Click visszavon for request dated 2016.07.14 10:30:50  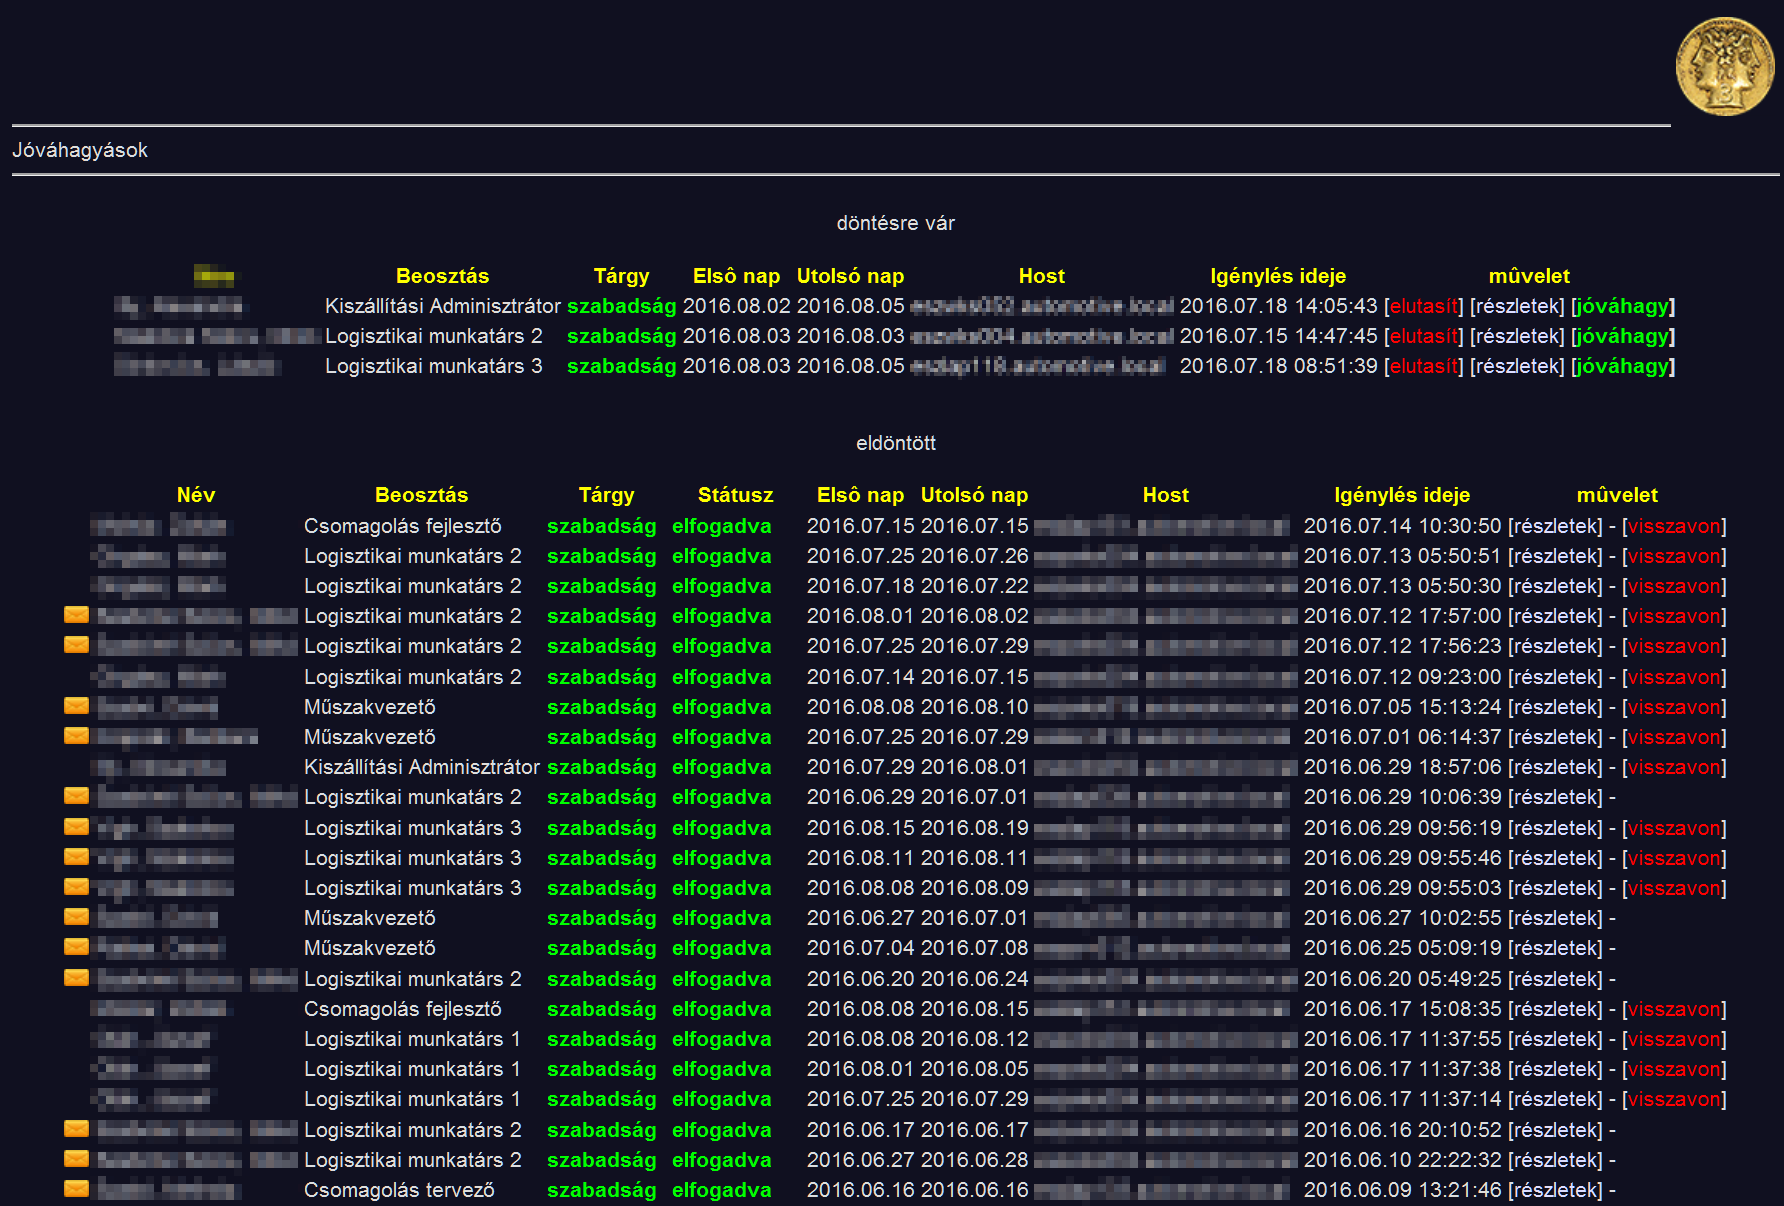click(x=1674, y=526)
